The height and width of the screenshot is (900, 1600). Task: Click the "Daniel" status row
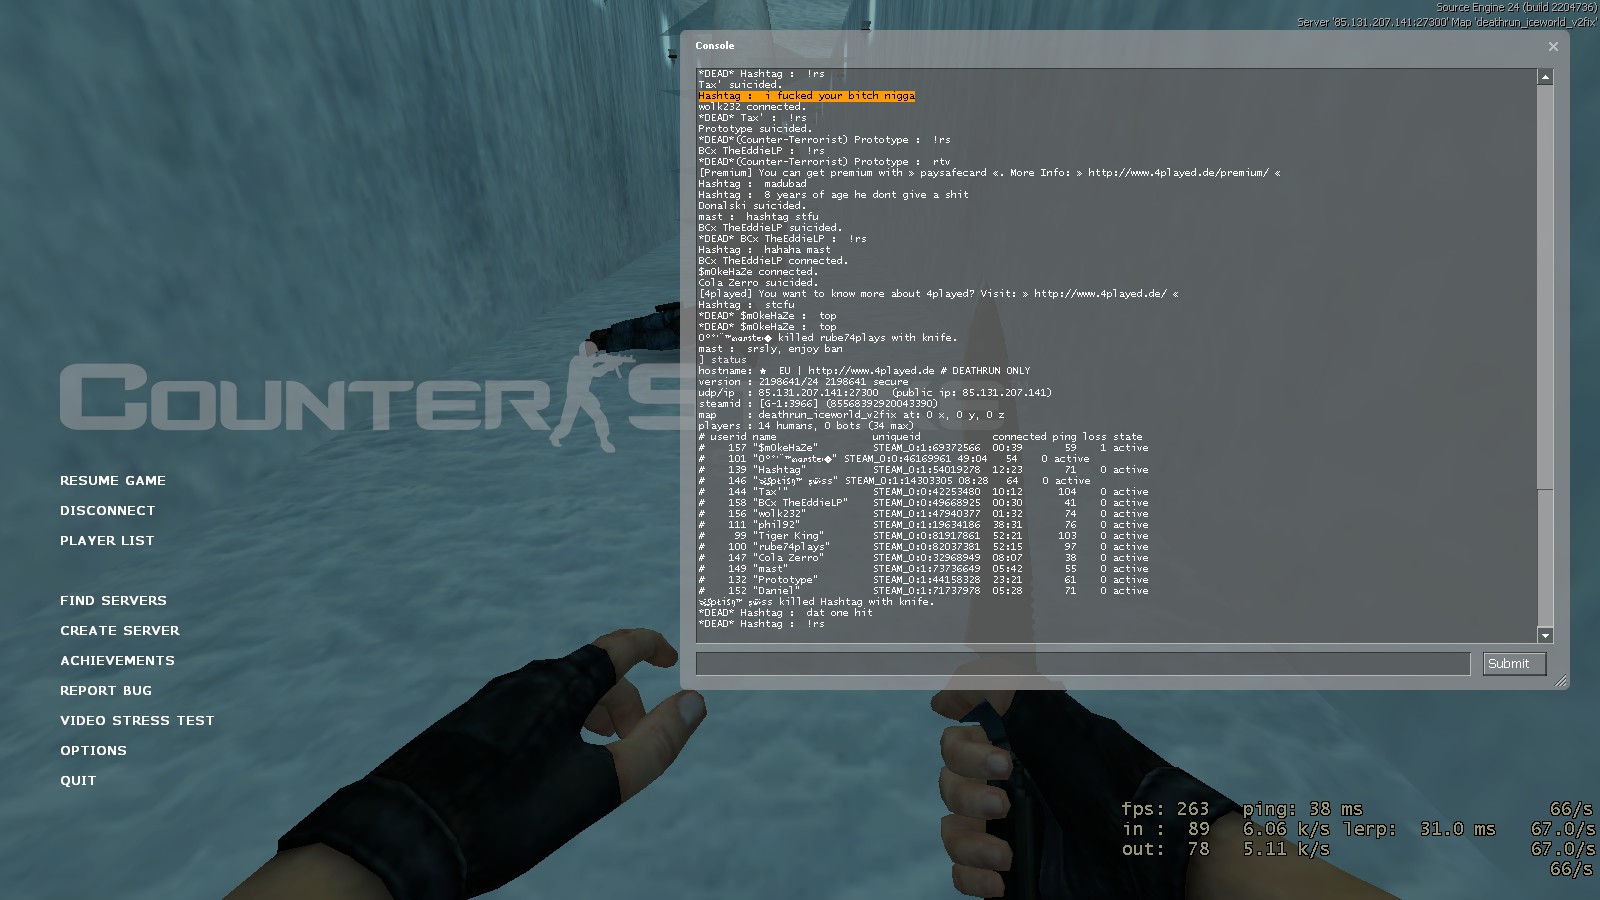923,591
